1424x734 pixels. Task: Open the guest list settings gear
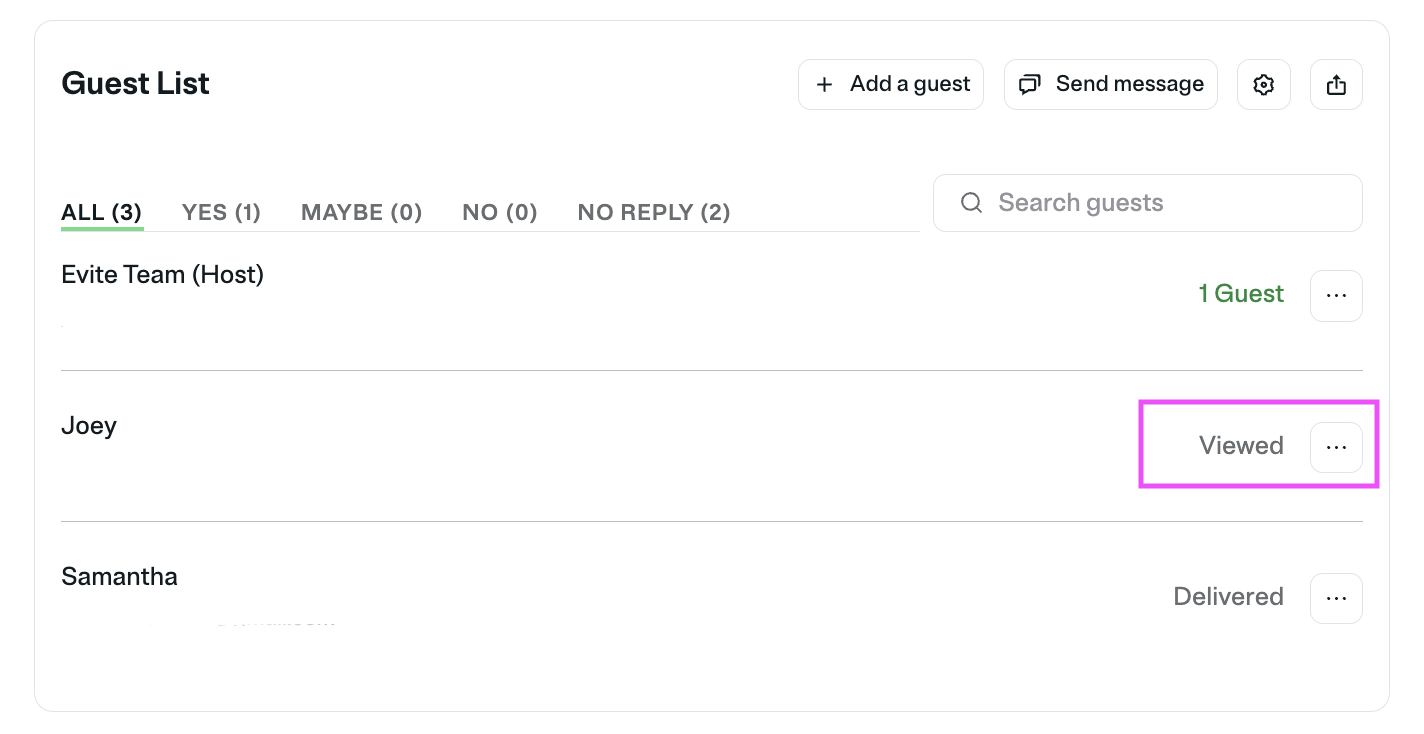(x=1263, y=85)
